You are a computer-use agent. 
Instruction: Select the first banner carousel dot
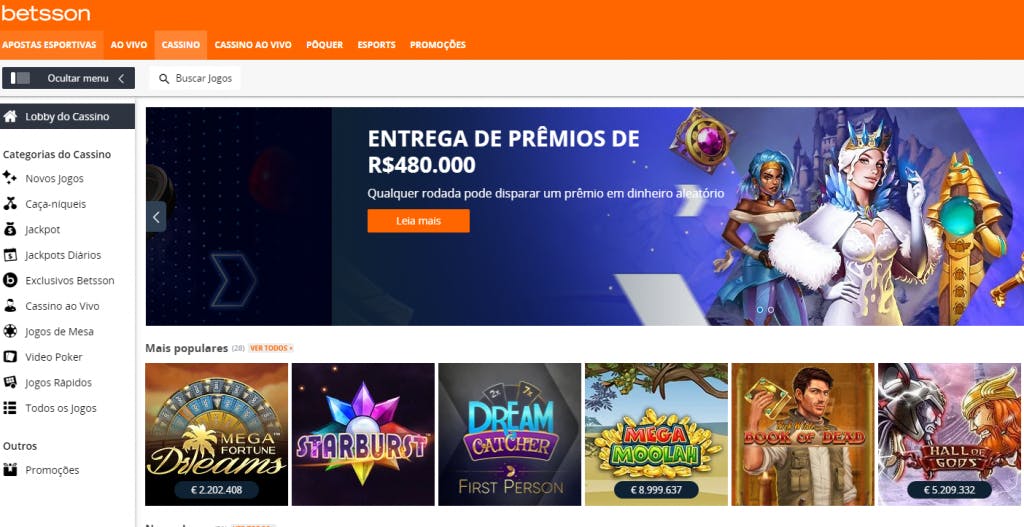760,310
